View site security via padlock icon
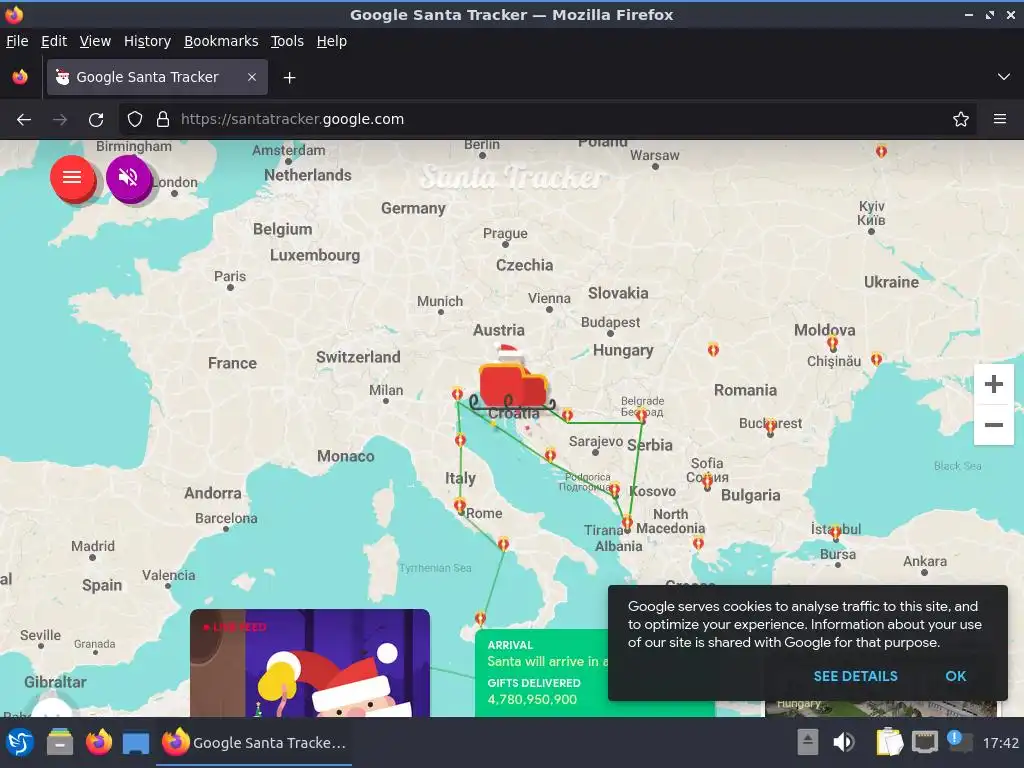This screenshot has height=768, width=1024. click(163, 120)
